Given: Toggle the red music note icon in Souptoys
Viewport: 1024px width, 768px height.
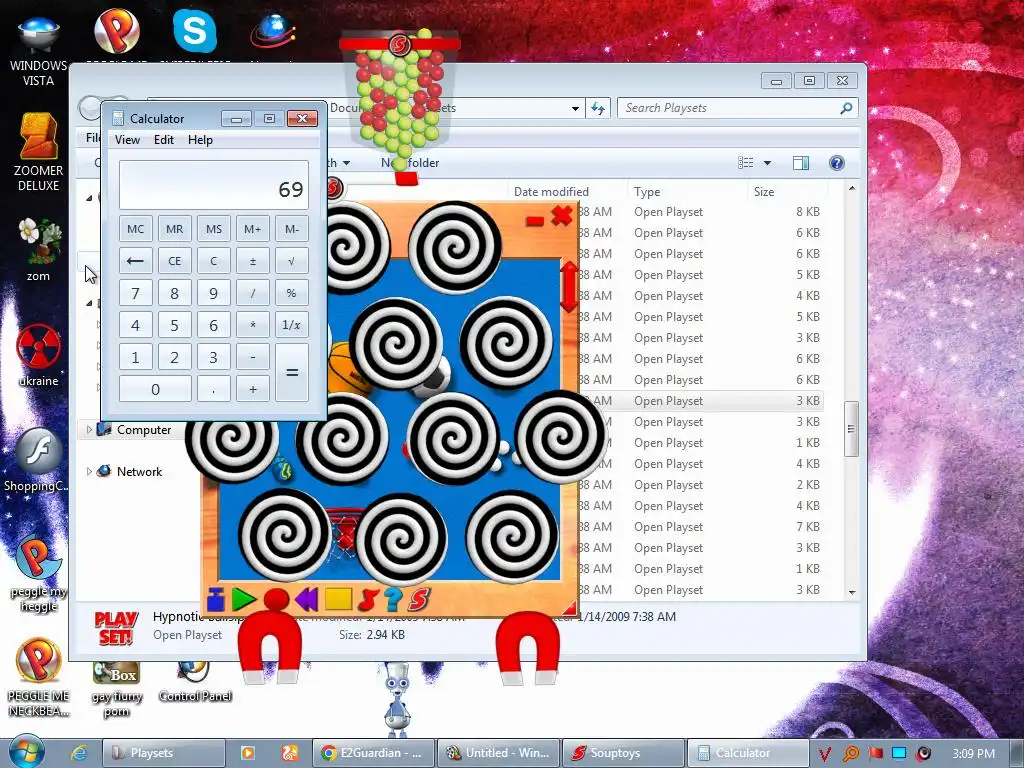Looking at the screenshot, I should [368, 599].
